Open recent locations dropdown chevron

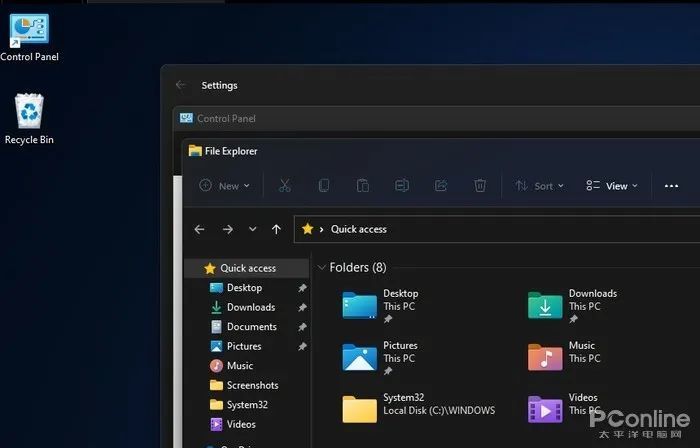pyautogui.click(x=252, y=229)
